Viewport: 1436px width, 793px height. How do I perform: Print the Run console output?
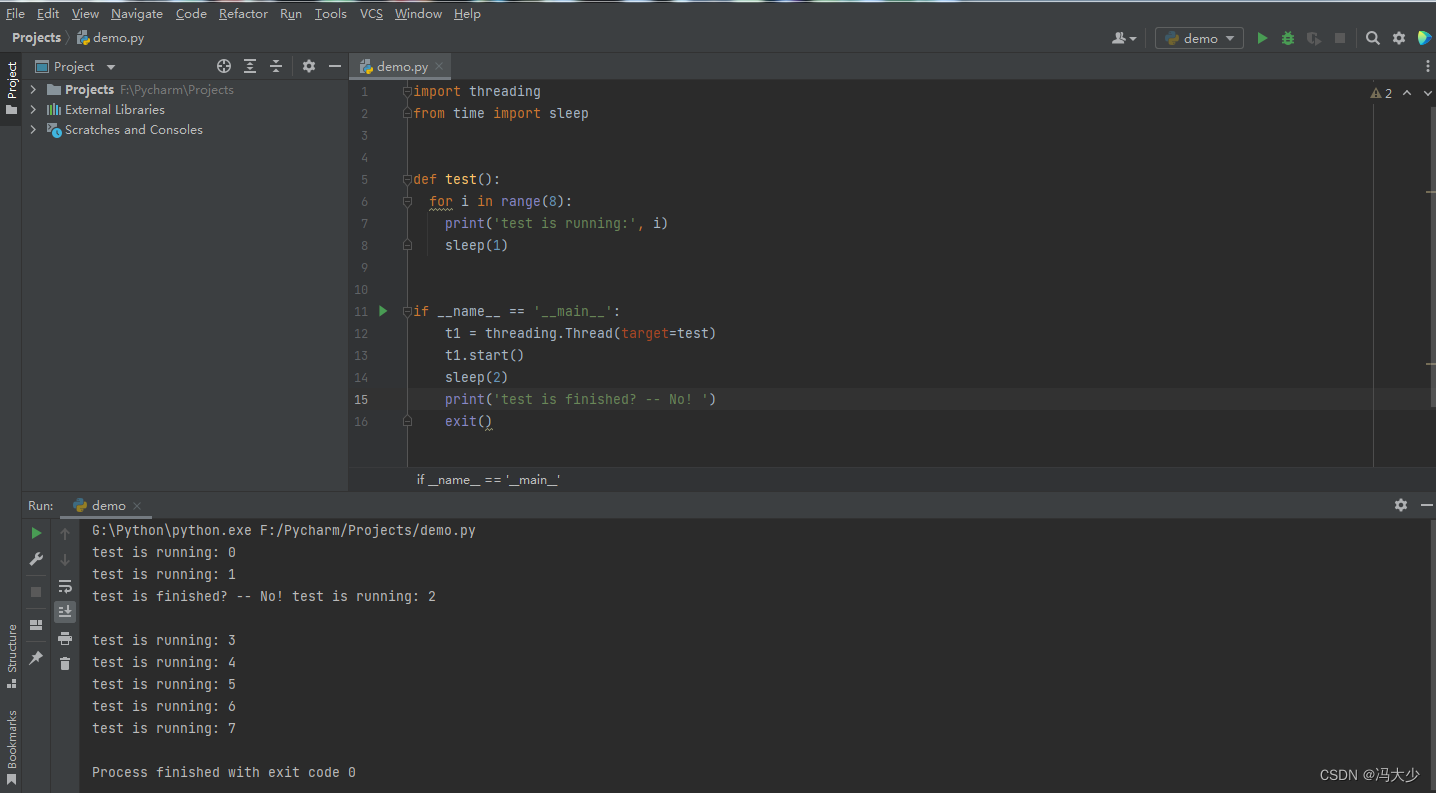pos(65,637)
